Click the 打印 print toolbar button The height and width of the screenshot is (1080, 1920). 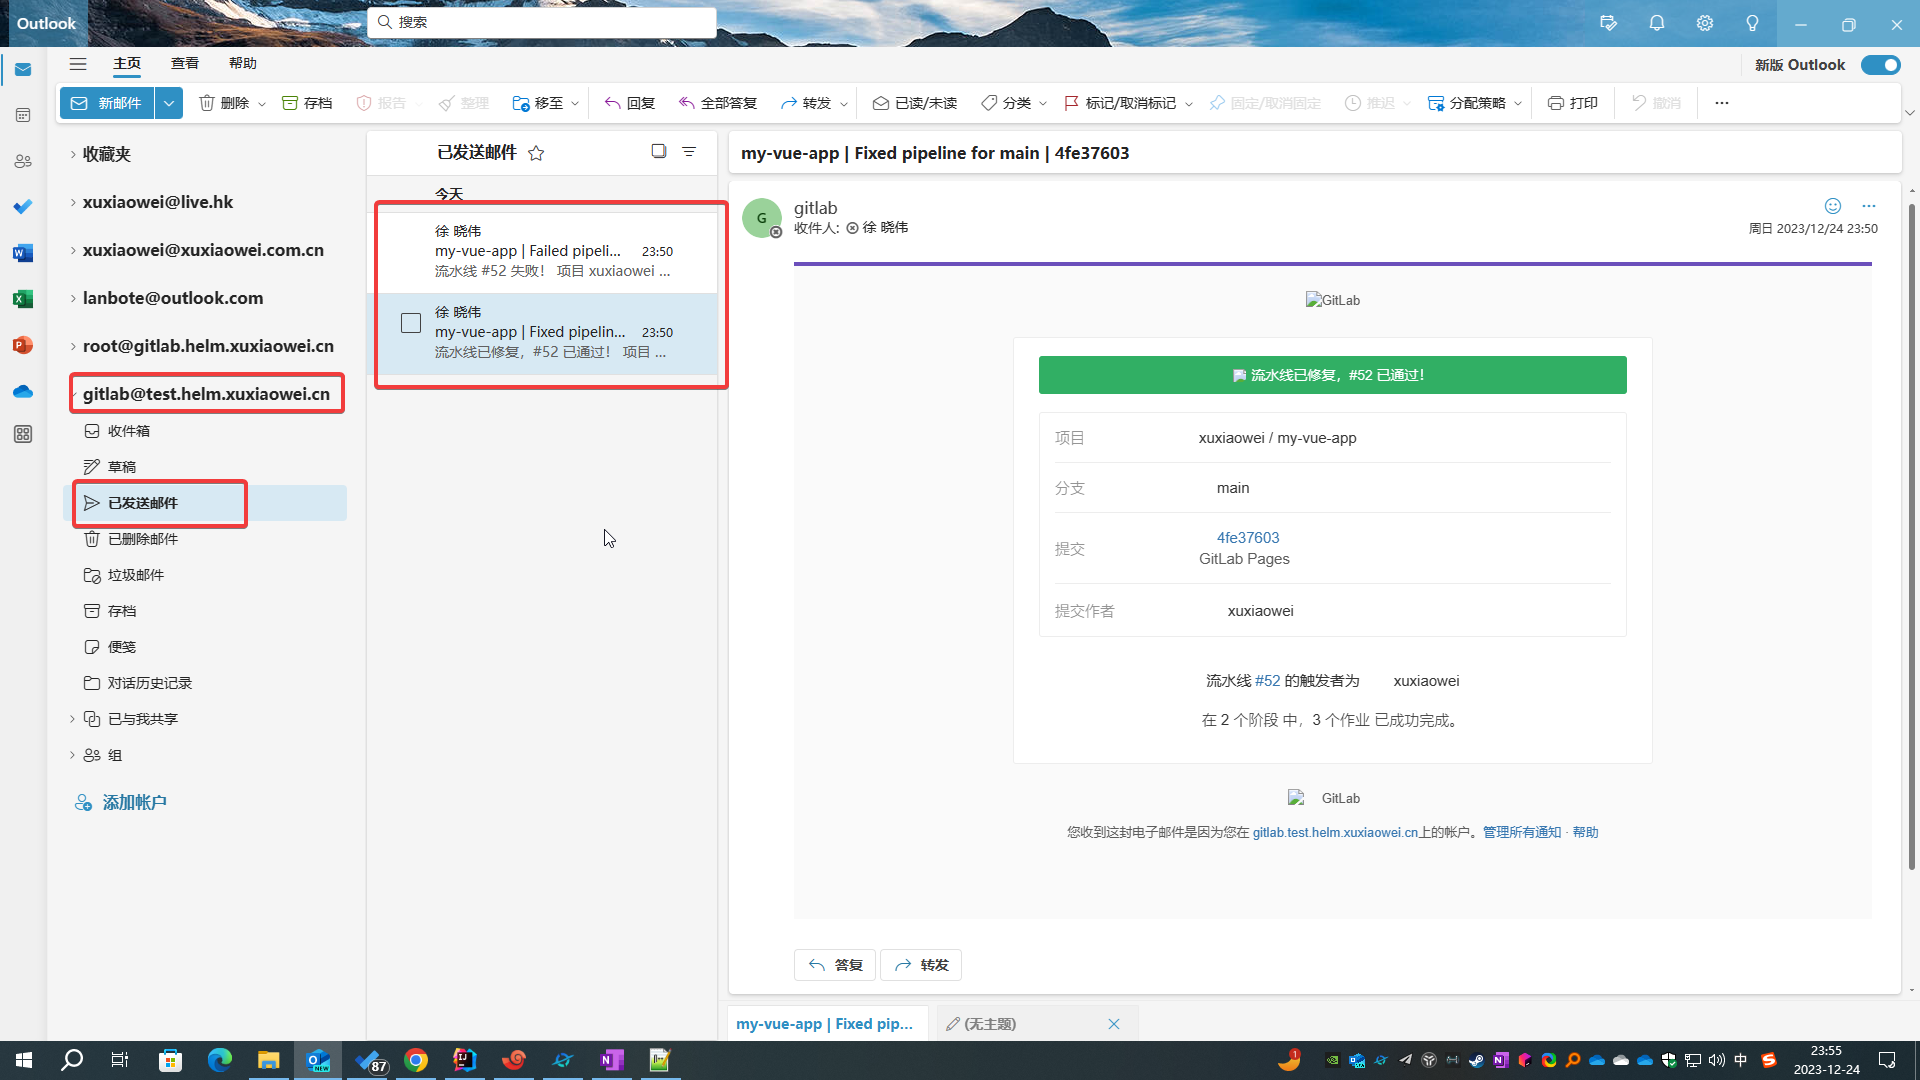click(x=1573, y=103)
